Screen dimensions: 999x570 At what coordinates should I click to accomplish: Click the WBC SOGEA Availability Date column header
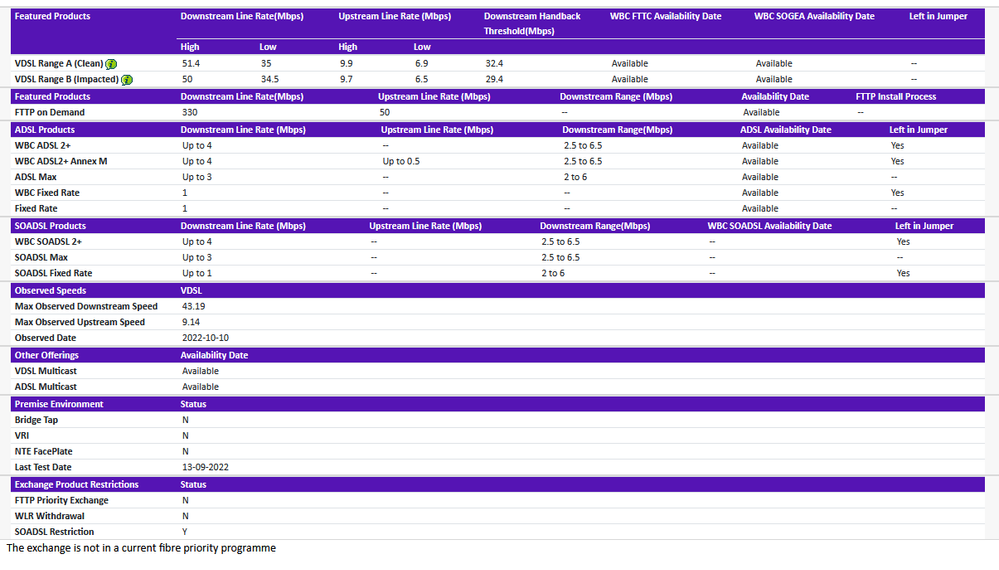(814, 17)
